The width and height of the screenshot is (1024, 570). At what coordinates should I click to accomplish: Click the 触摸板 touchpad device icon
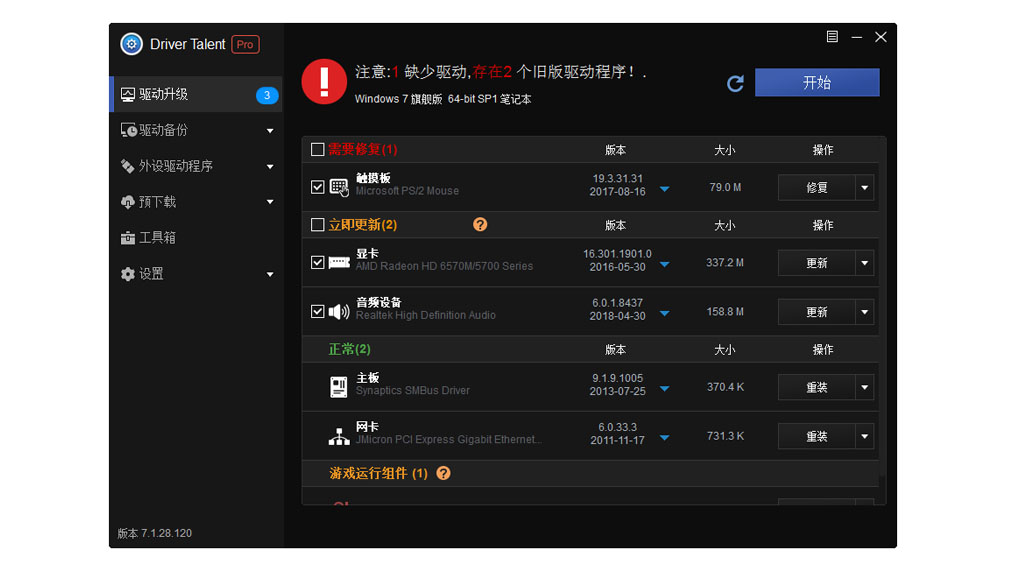pos(339,187)
